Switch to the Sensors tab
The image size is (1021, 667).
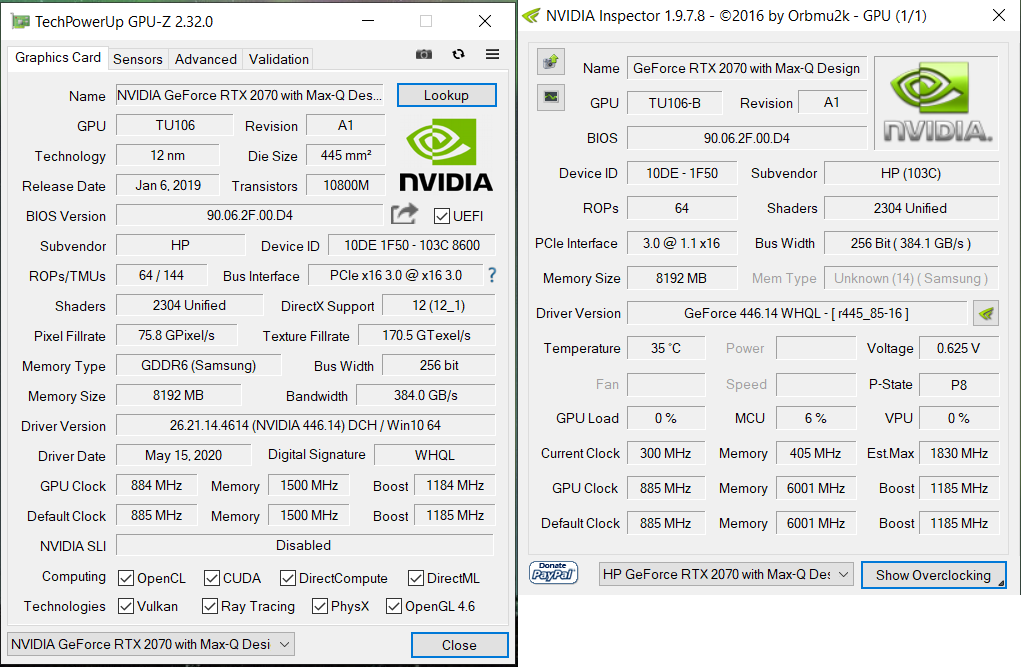click(138, 59)
